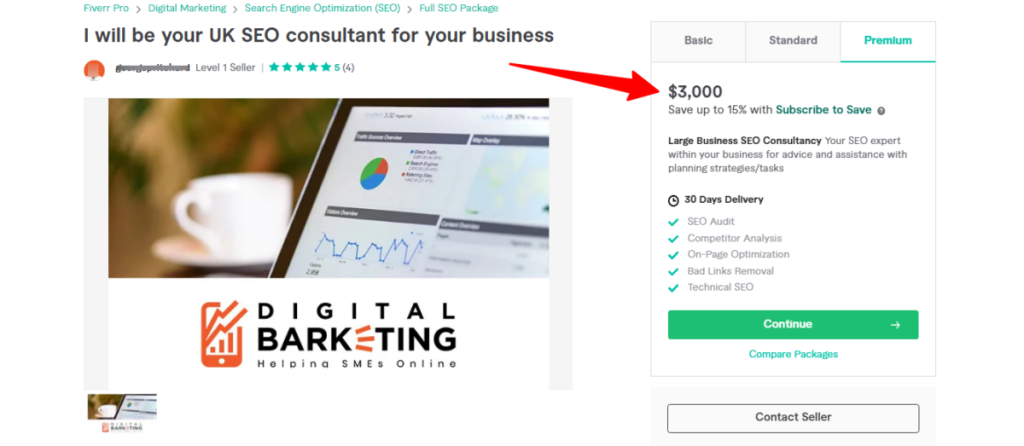Open the Compare Packages link
The height and width of the screenshot is (446, 1024).
coord(793,354)
